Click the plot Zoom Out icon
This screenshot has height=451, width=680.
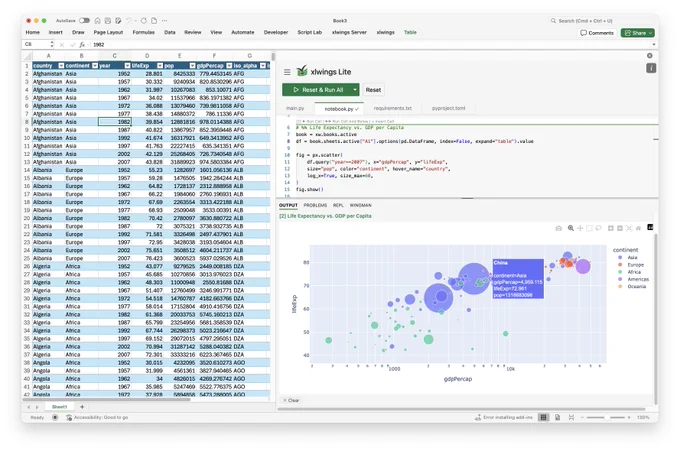[x=620, y=228]
